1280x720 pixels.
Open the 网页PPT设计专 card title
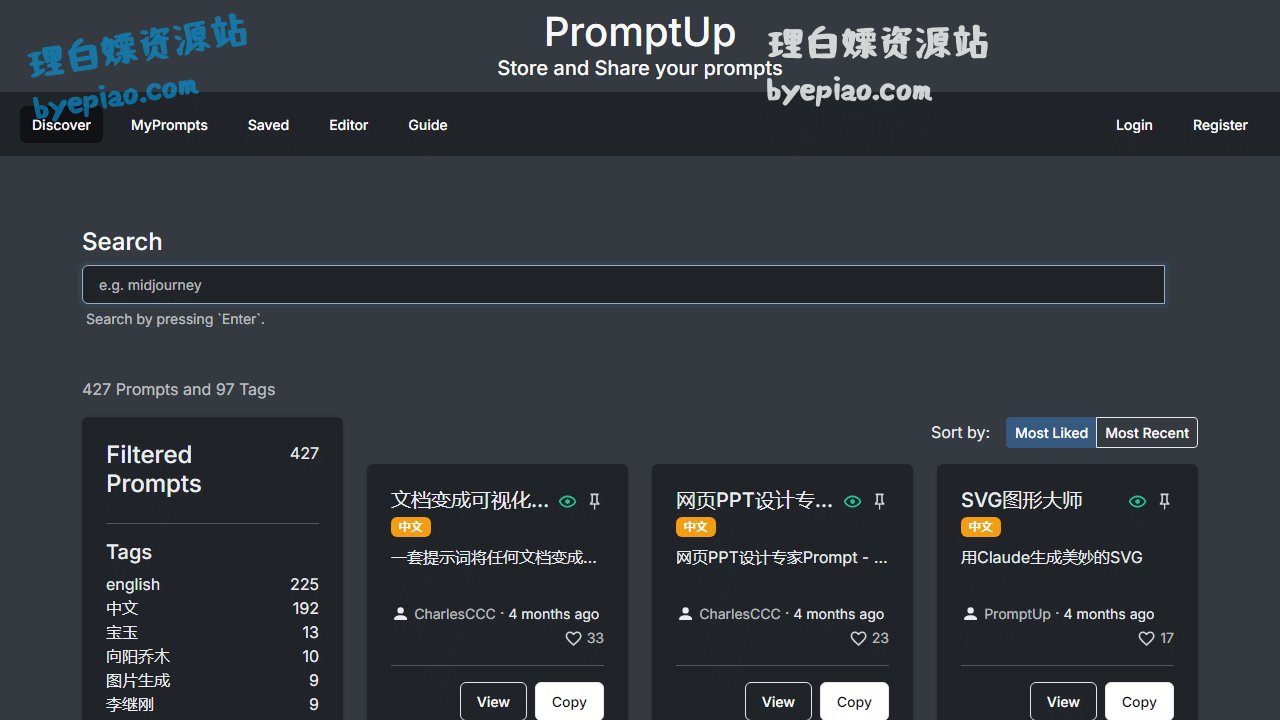click(x=755, y=500)
